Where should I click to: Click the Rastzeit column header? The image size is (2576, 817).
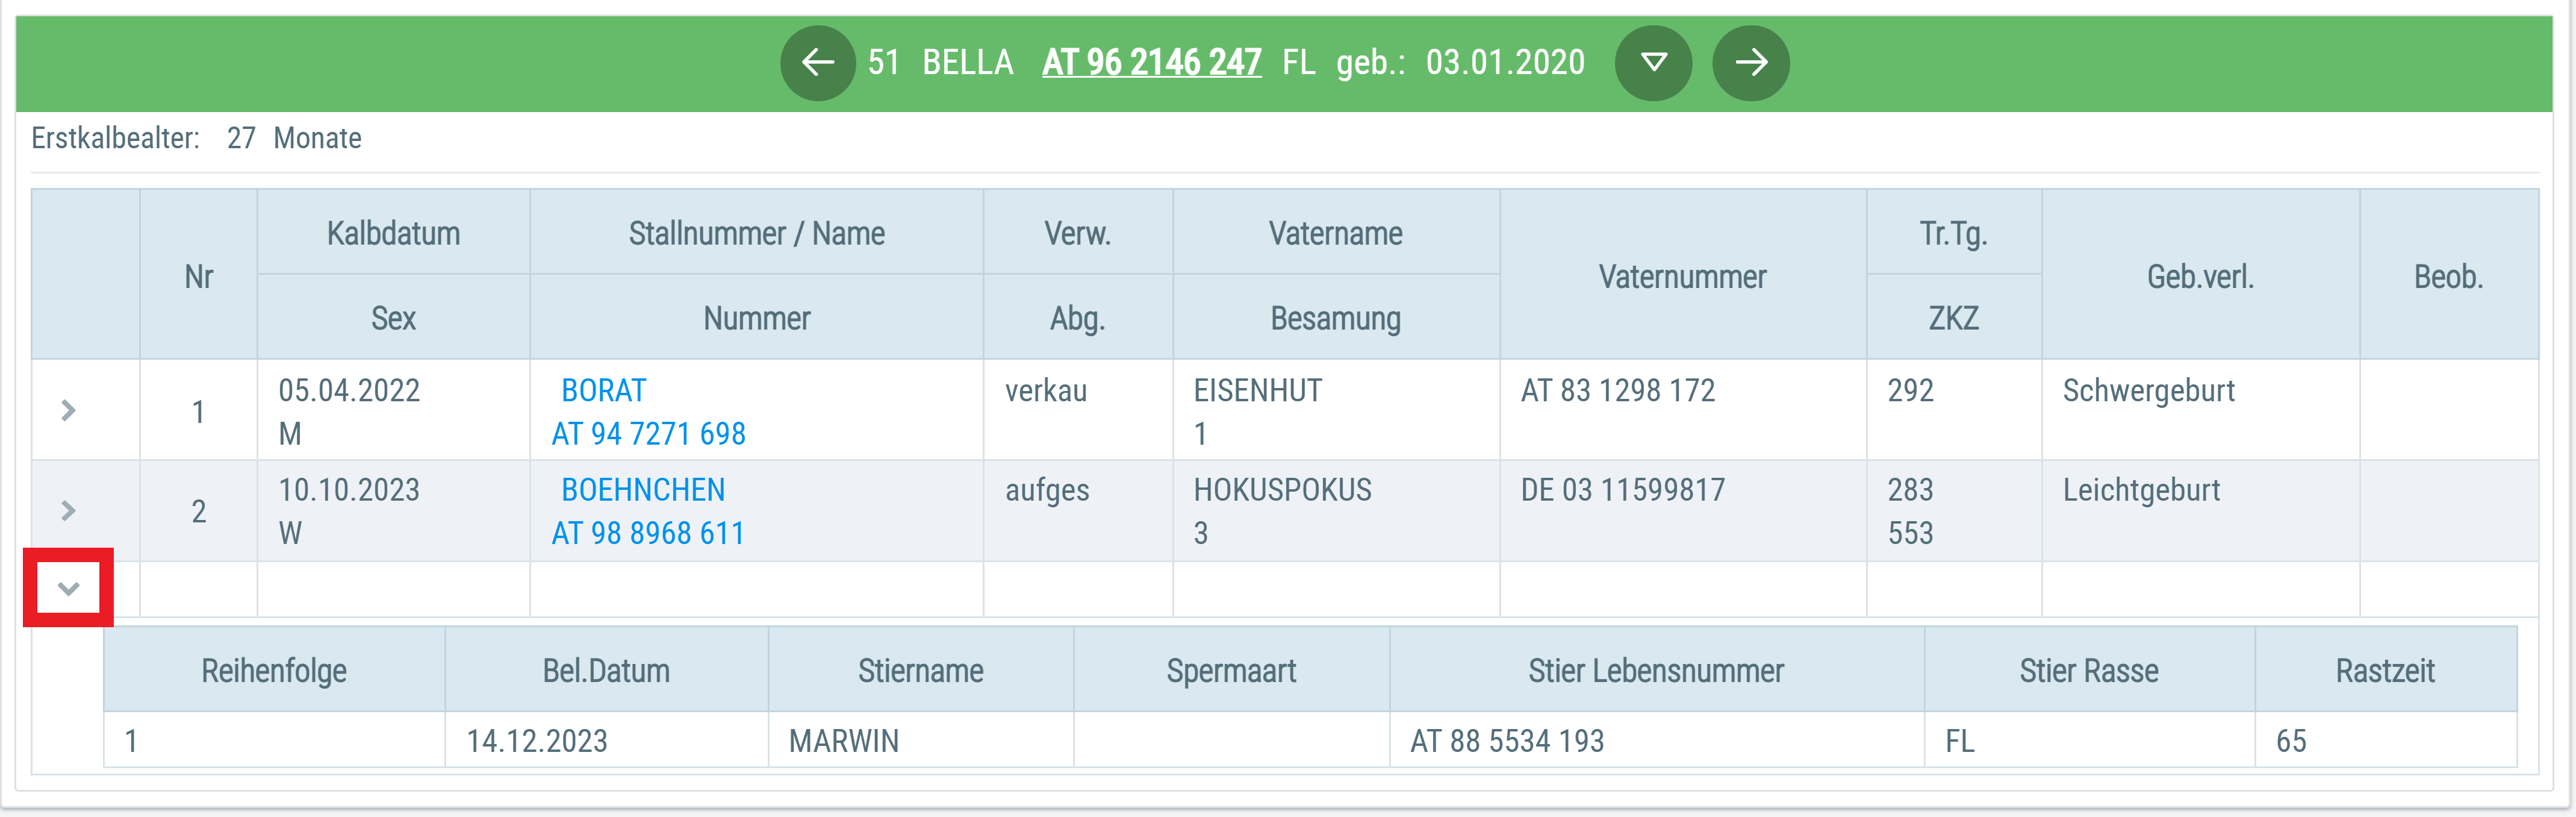tap(2385, 670)
